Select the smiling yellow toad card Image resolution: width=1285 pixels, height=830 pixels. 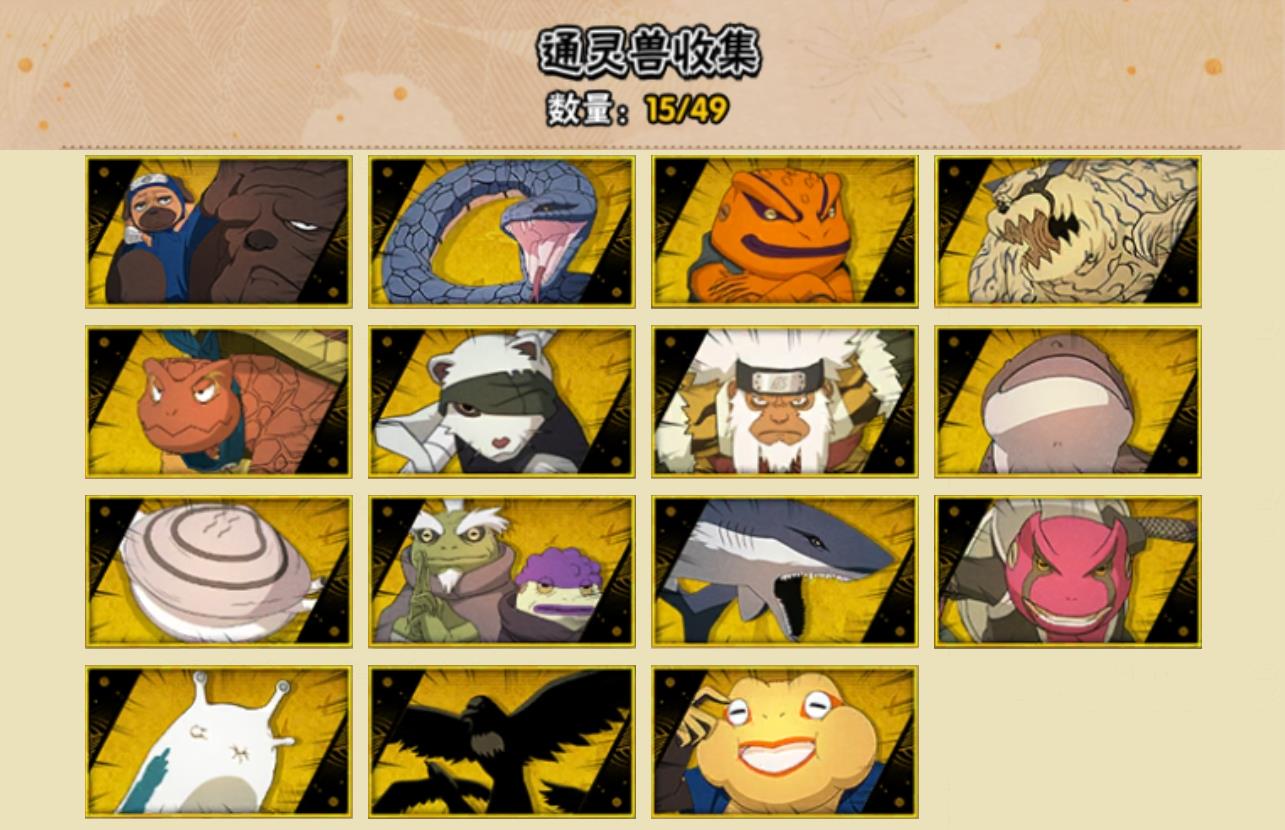785,741
